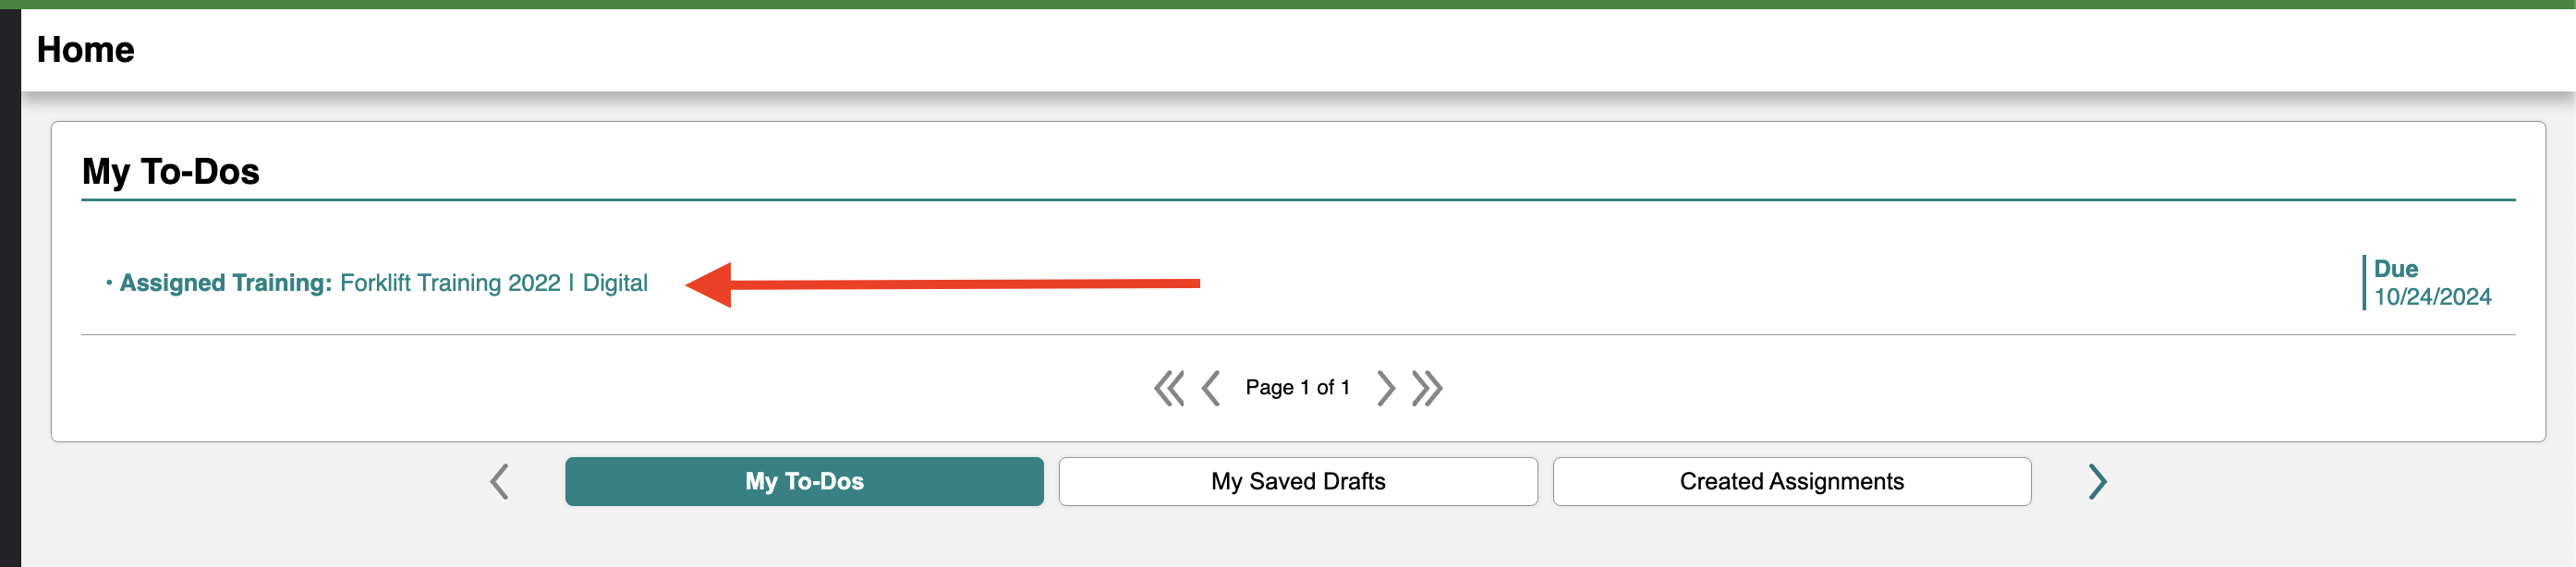Screen dimensions: 2576x567
Task: Click the Assigned Training label
Action: pyautogui.click(x=226, y=283)
